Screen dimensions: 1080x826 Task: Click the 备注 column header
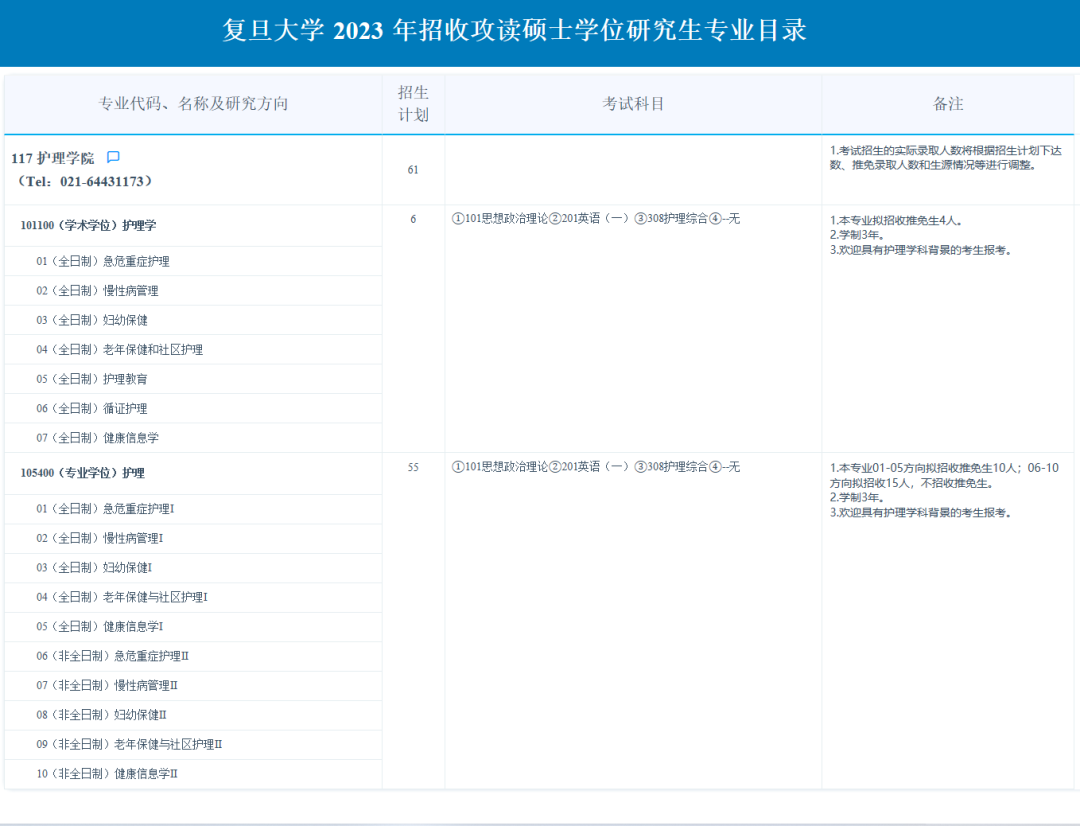point(948,104)
